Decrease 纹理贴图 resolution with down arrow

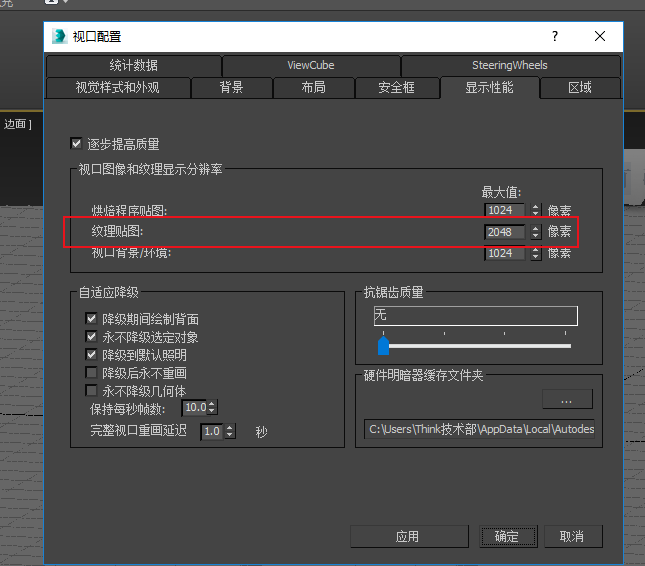[536, 236]
